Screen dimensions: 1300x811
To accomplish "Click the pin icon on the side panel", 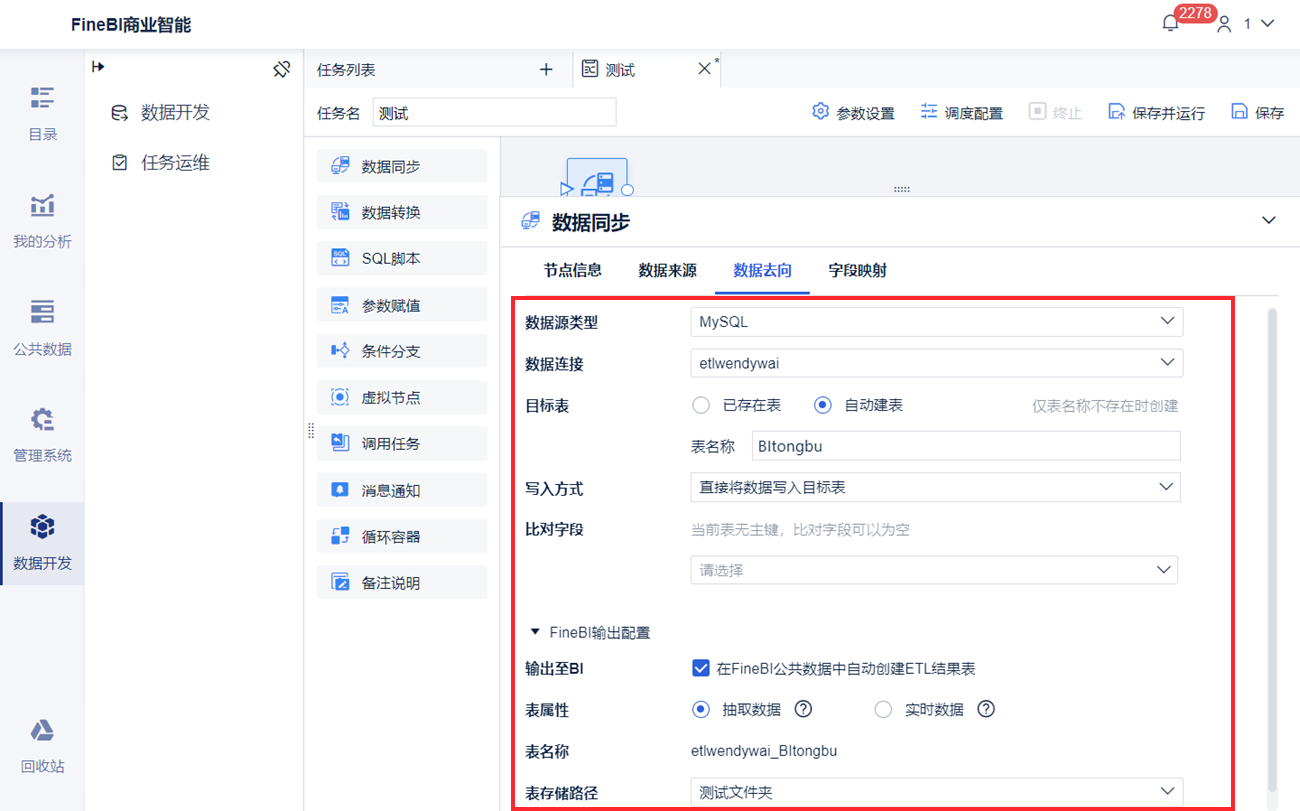I will pyautogui.click(x=282, y=69).
